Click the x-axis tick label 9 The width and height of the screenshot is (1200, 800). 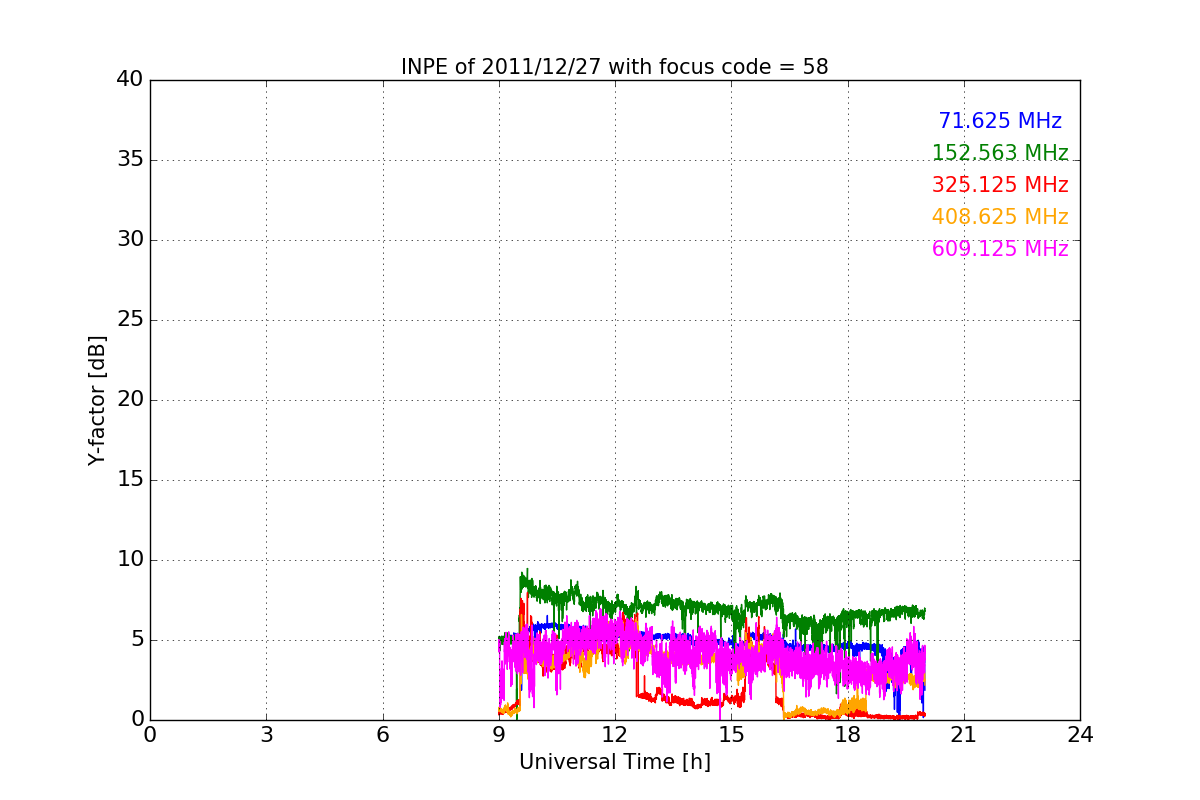[499, 735]
